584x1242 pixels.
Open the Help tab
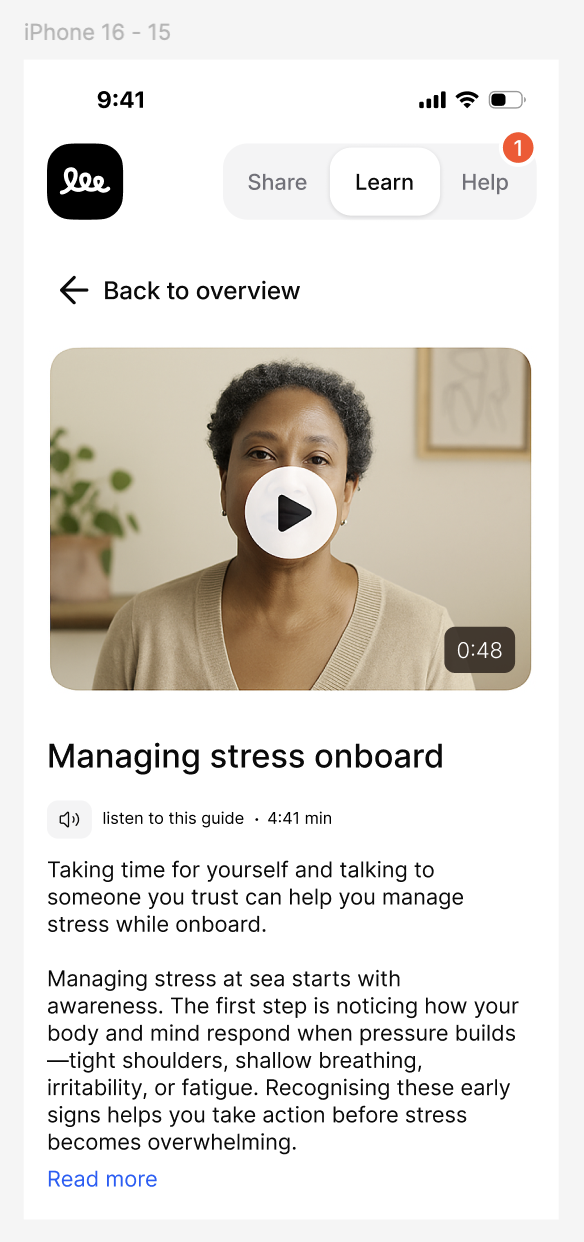click(485, 182)
